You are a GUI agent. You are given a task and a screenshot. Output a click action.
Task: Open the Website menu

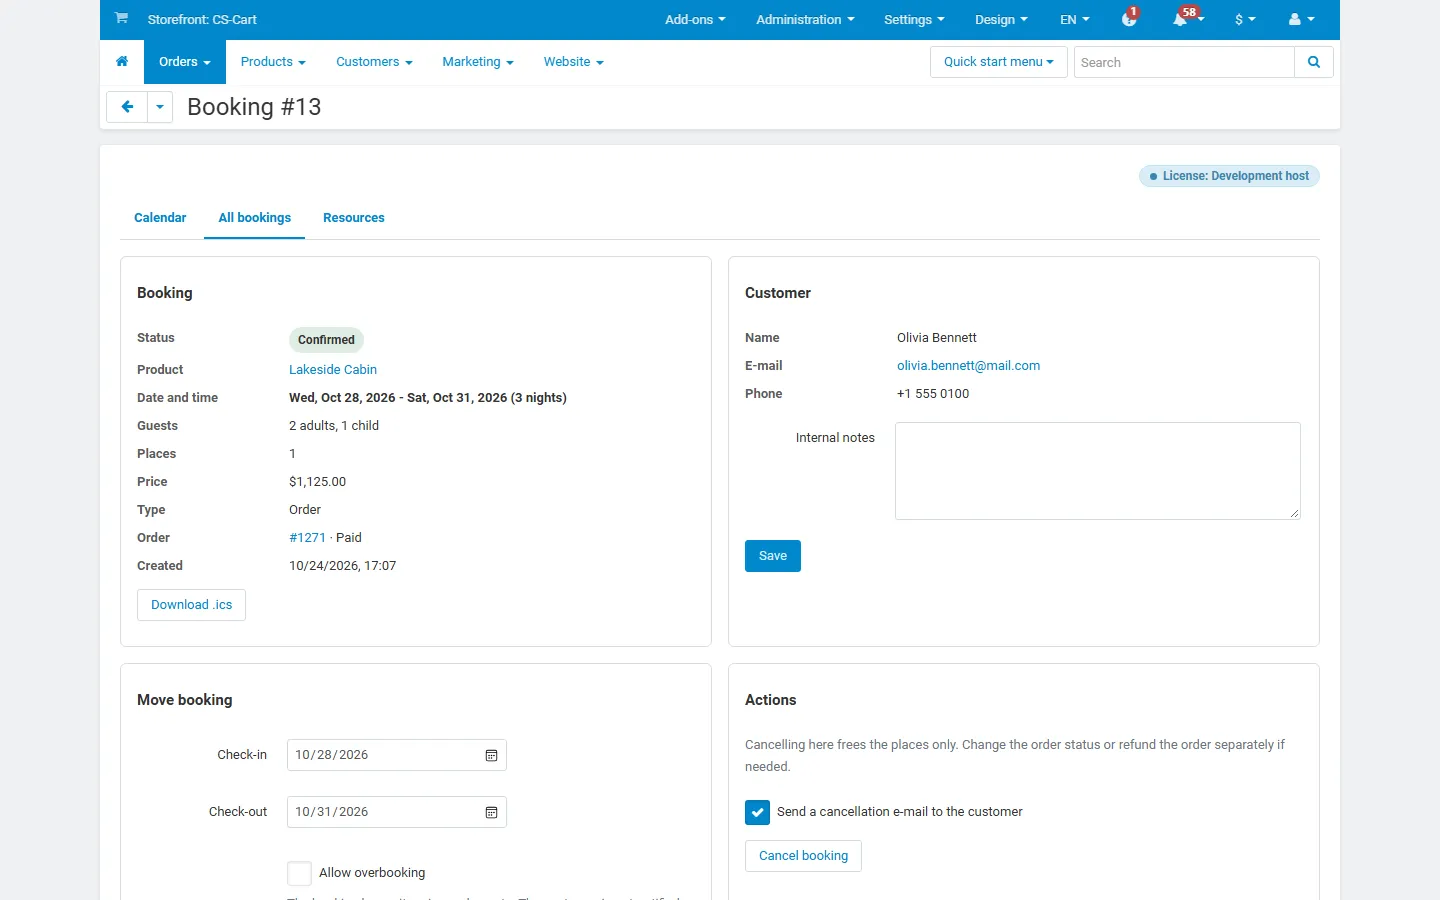click(574, 62)
